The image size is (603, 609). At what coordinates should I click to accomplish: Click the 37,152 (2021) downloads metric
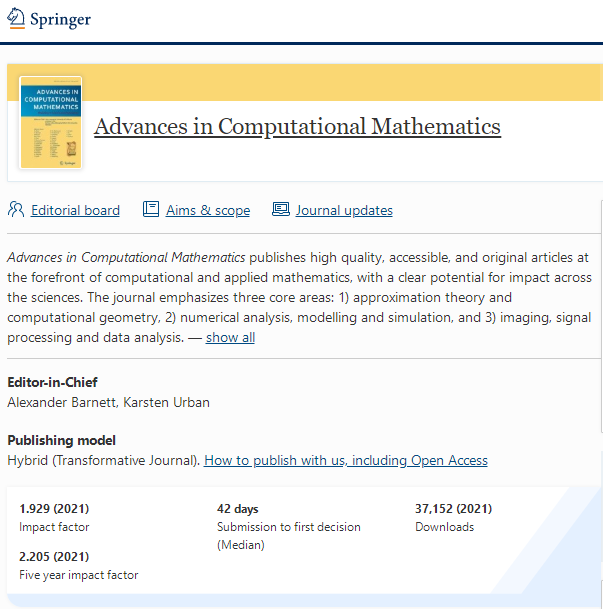click(x=453, y=508)
